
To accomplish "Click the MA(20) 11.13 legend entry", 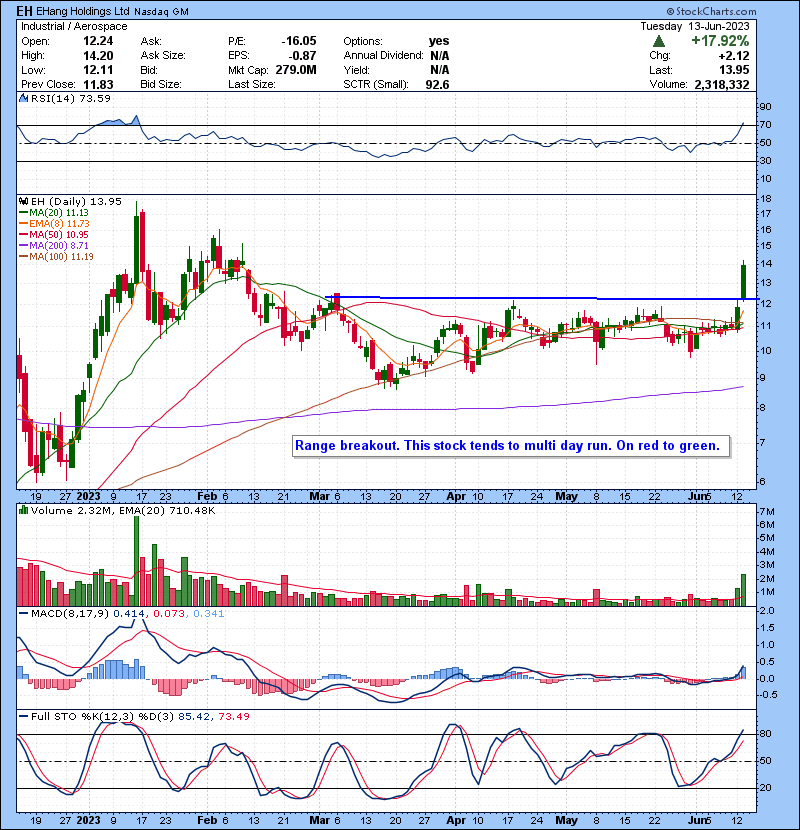I will pyautogui.click(x=59, y=213).
